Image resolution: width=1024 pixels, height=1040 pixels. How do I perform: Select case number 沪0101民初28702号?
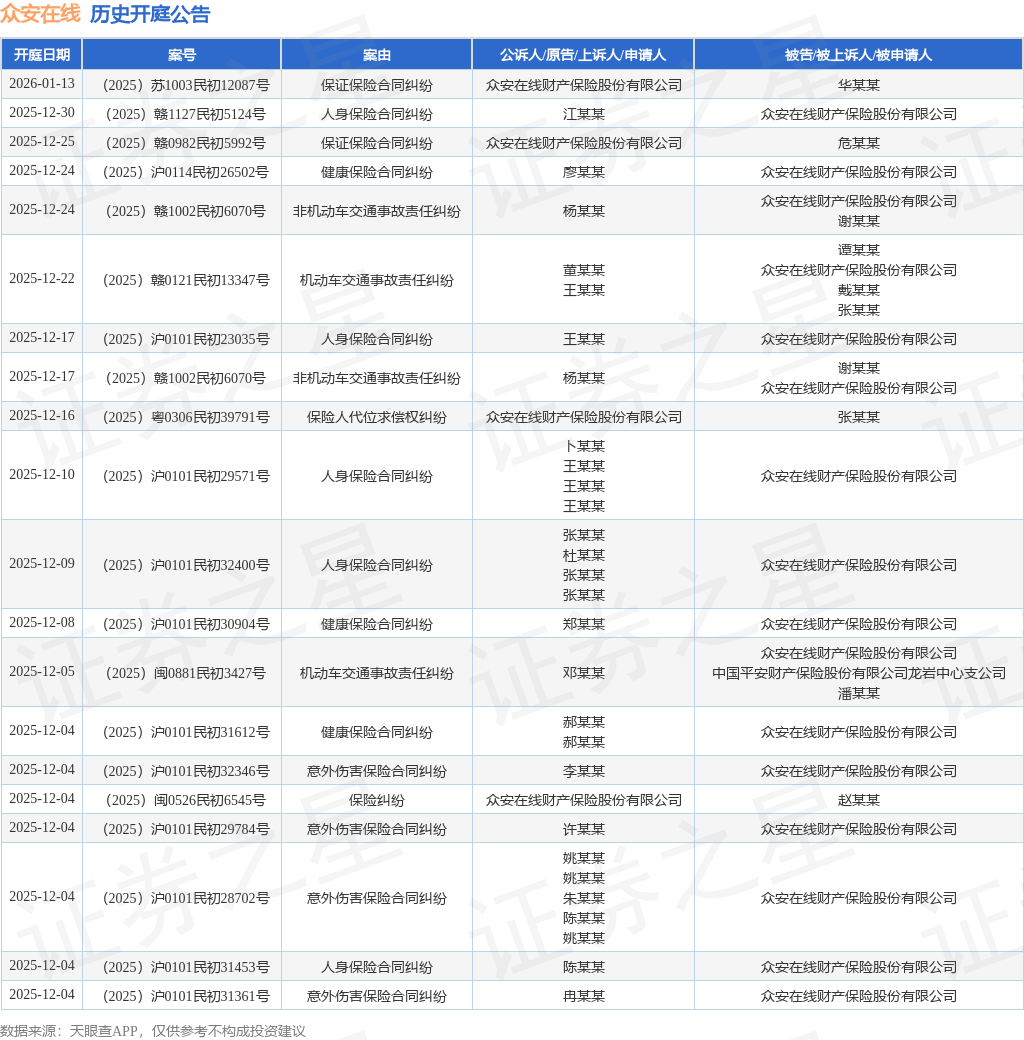[x=186, y=899]
